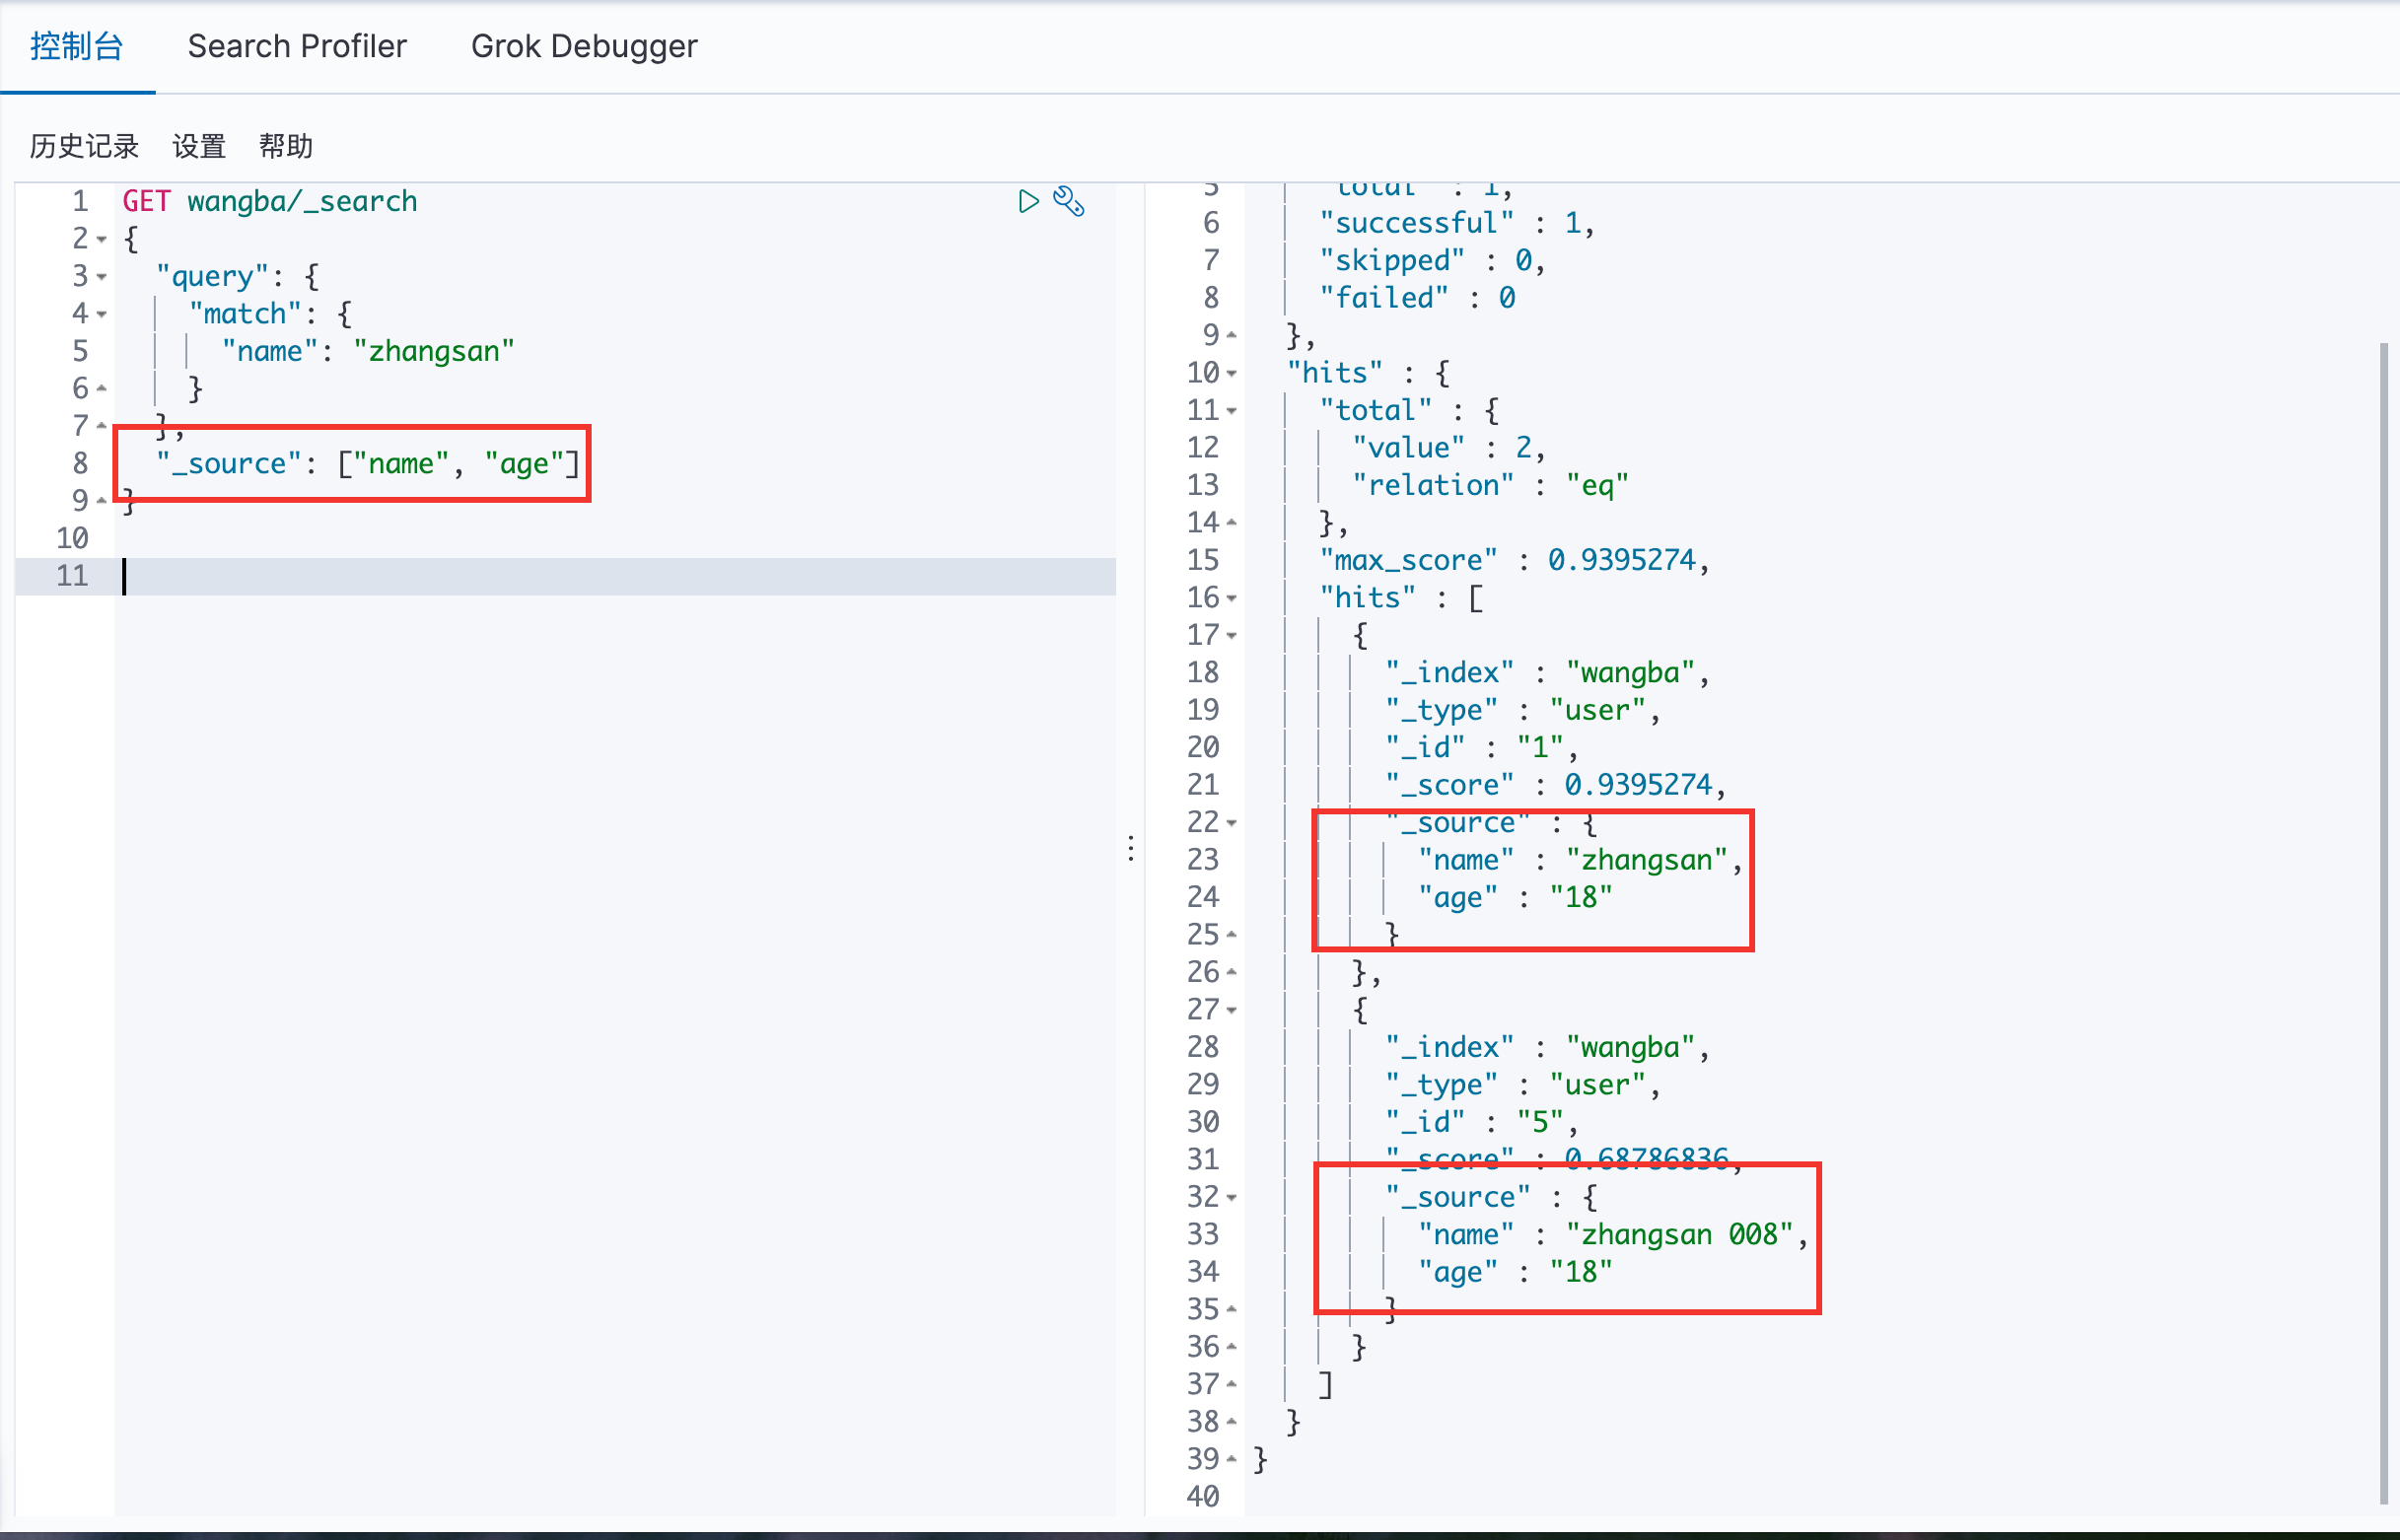Fold second hit object at line 27
Screen dimensions: 2400x1540
(1232, 1010)
